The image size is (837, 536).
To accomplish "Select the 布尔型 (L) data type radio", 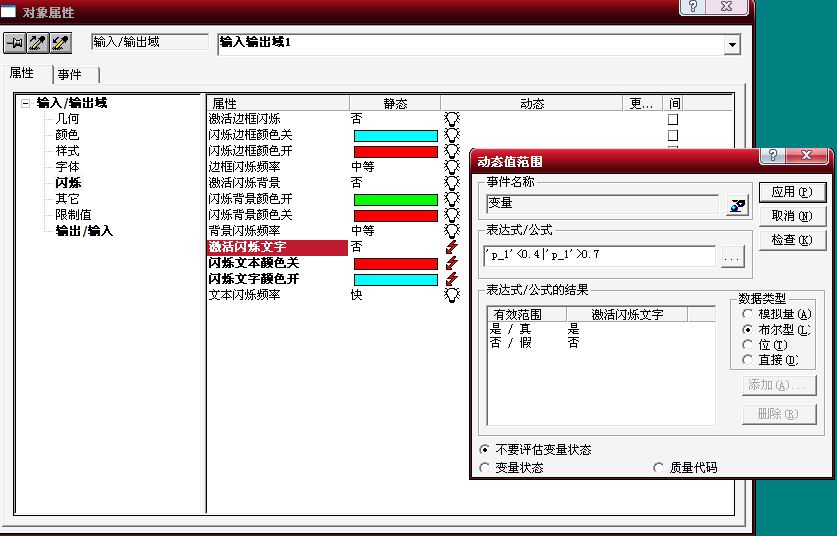I will (747, 329).
